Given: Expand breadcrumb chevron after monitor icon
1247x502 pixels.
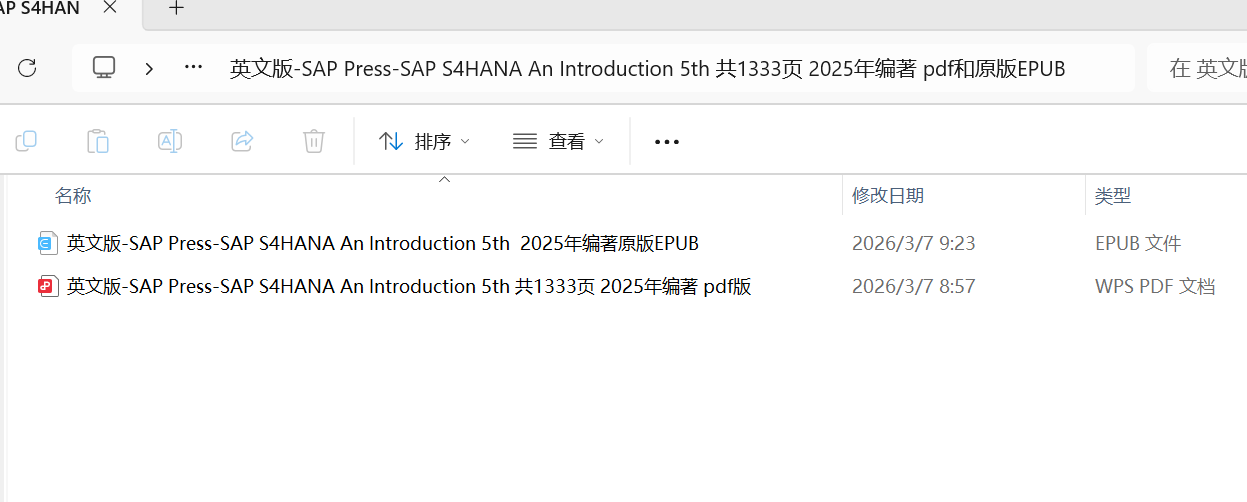Looking at the screenshot, I should (149, 68).
